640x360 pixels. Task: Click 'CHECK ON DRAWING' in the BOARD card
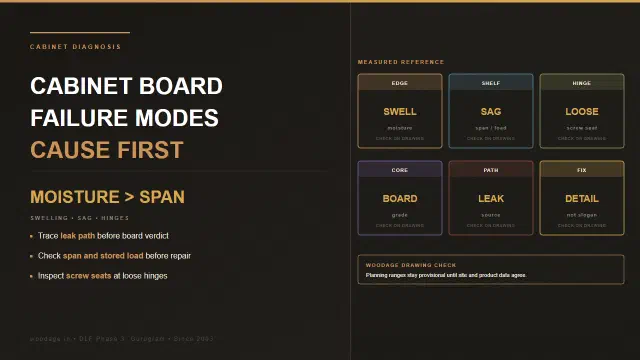pos(400,226)
